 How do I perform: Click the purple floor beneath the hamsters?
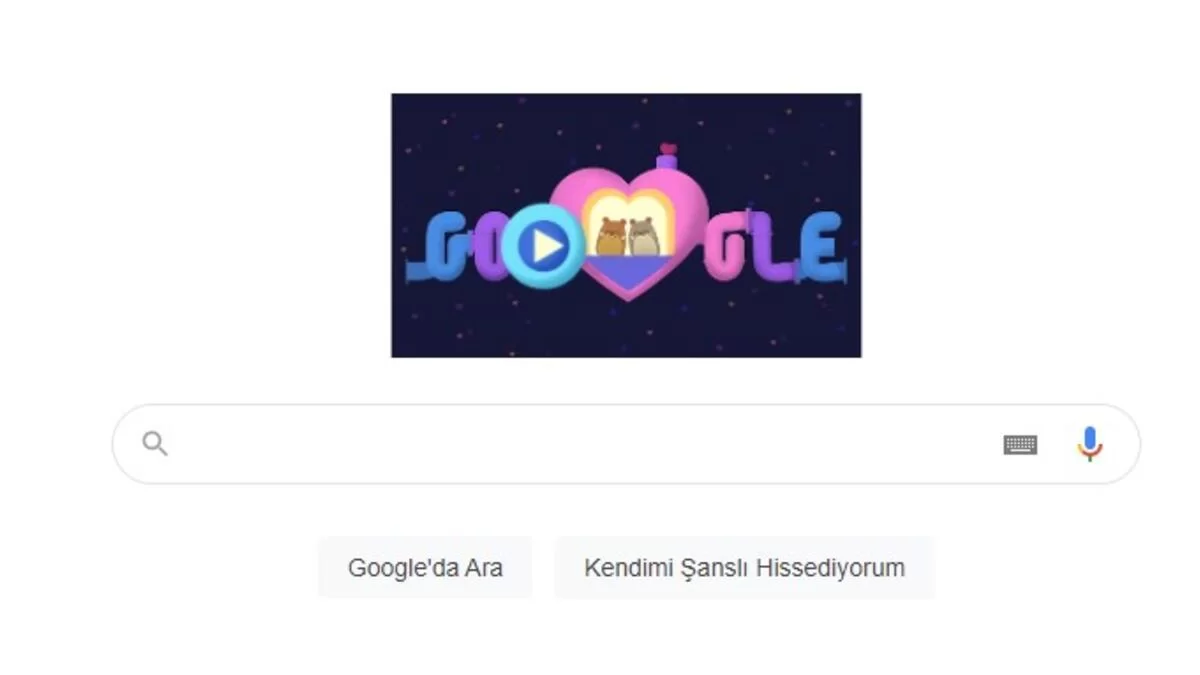tap(628, 270)
